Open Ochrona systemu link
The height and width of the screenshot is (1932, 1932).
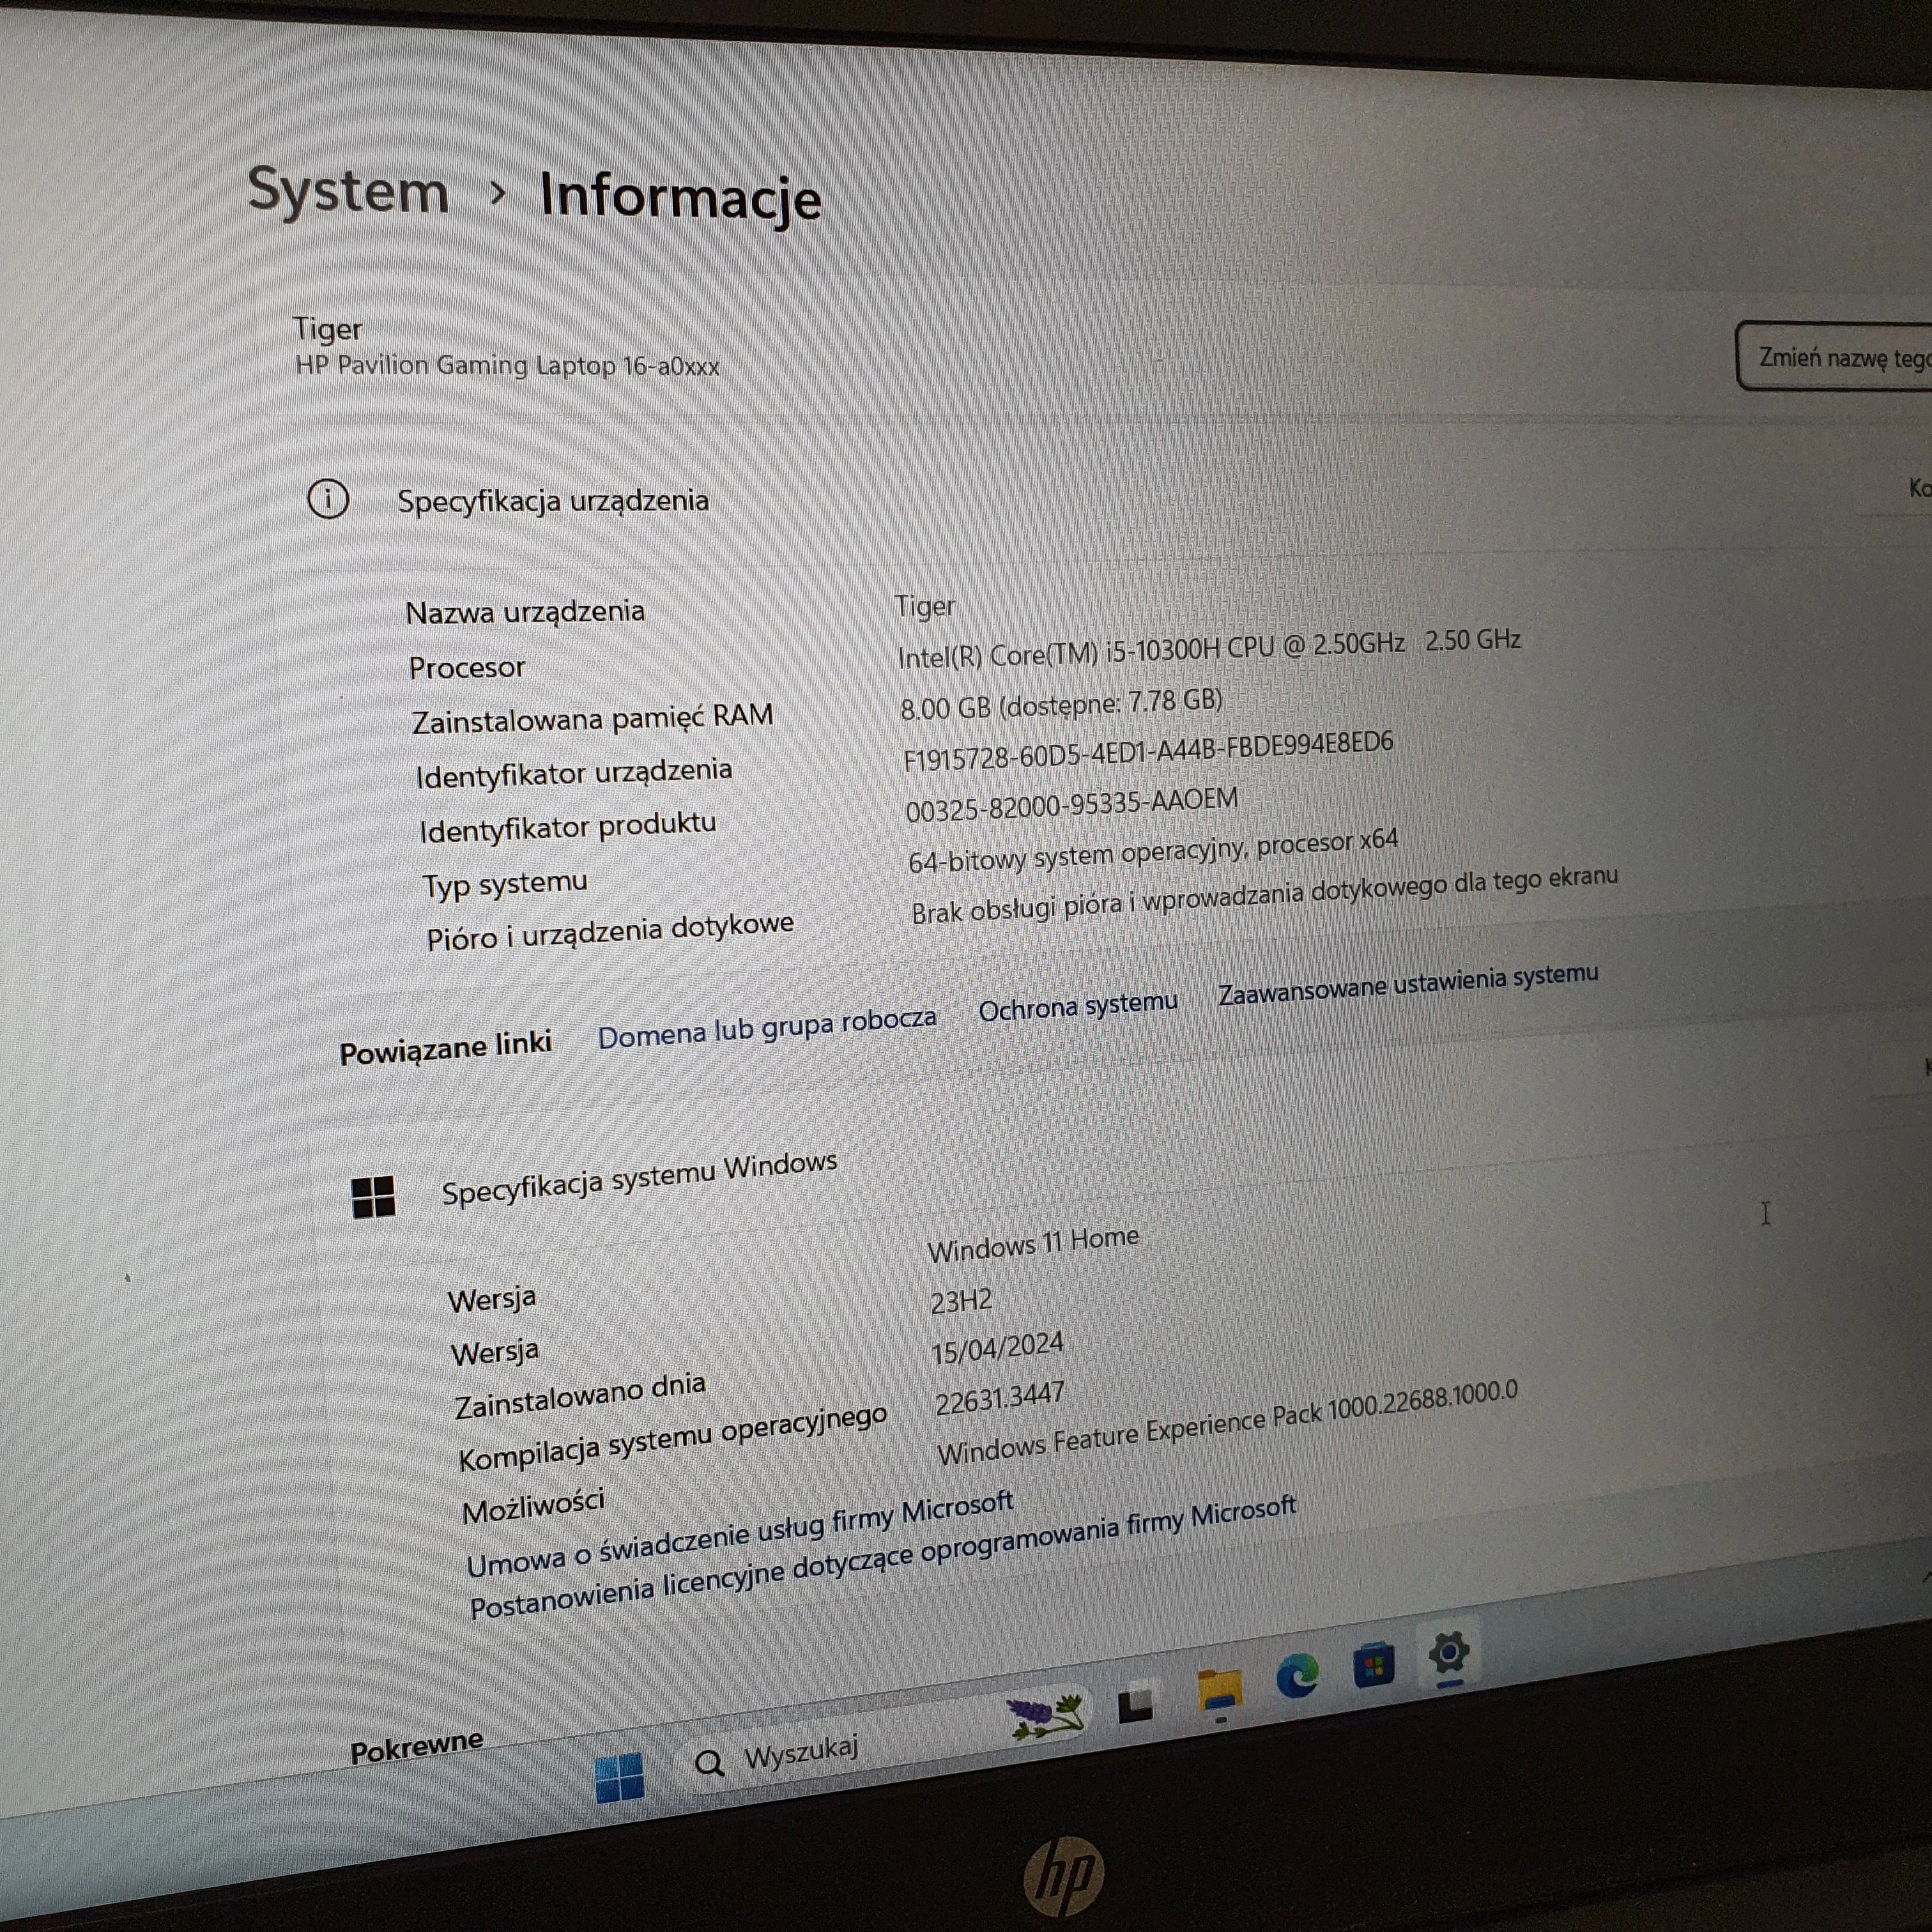pos(1078,1006)
